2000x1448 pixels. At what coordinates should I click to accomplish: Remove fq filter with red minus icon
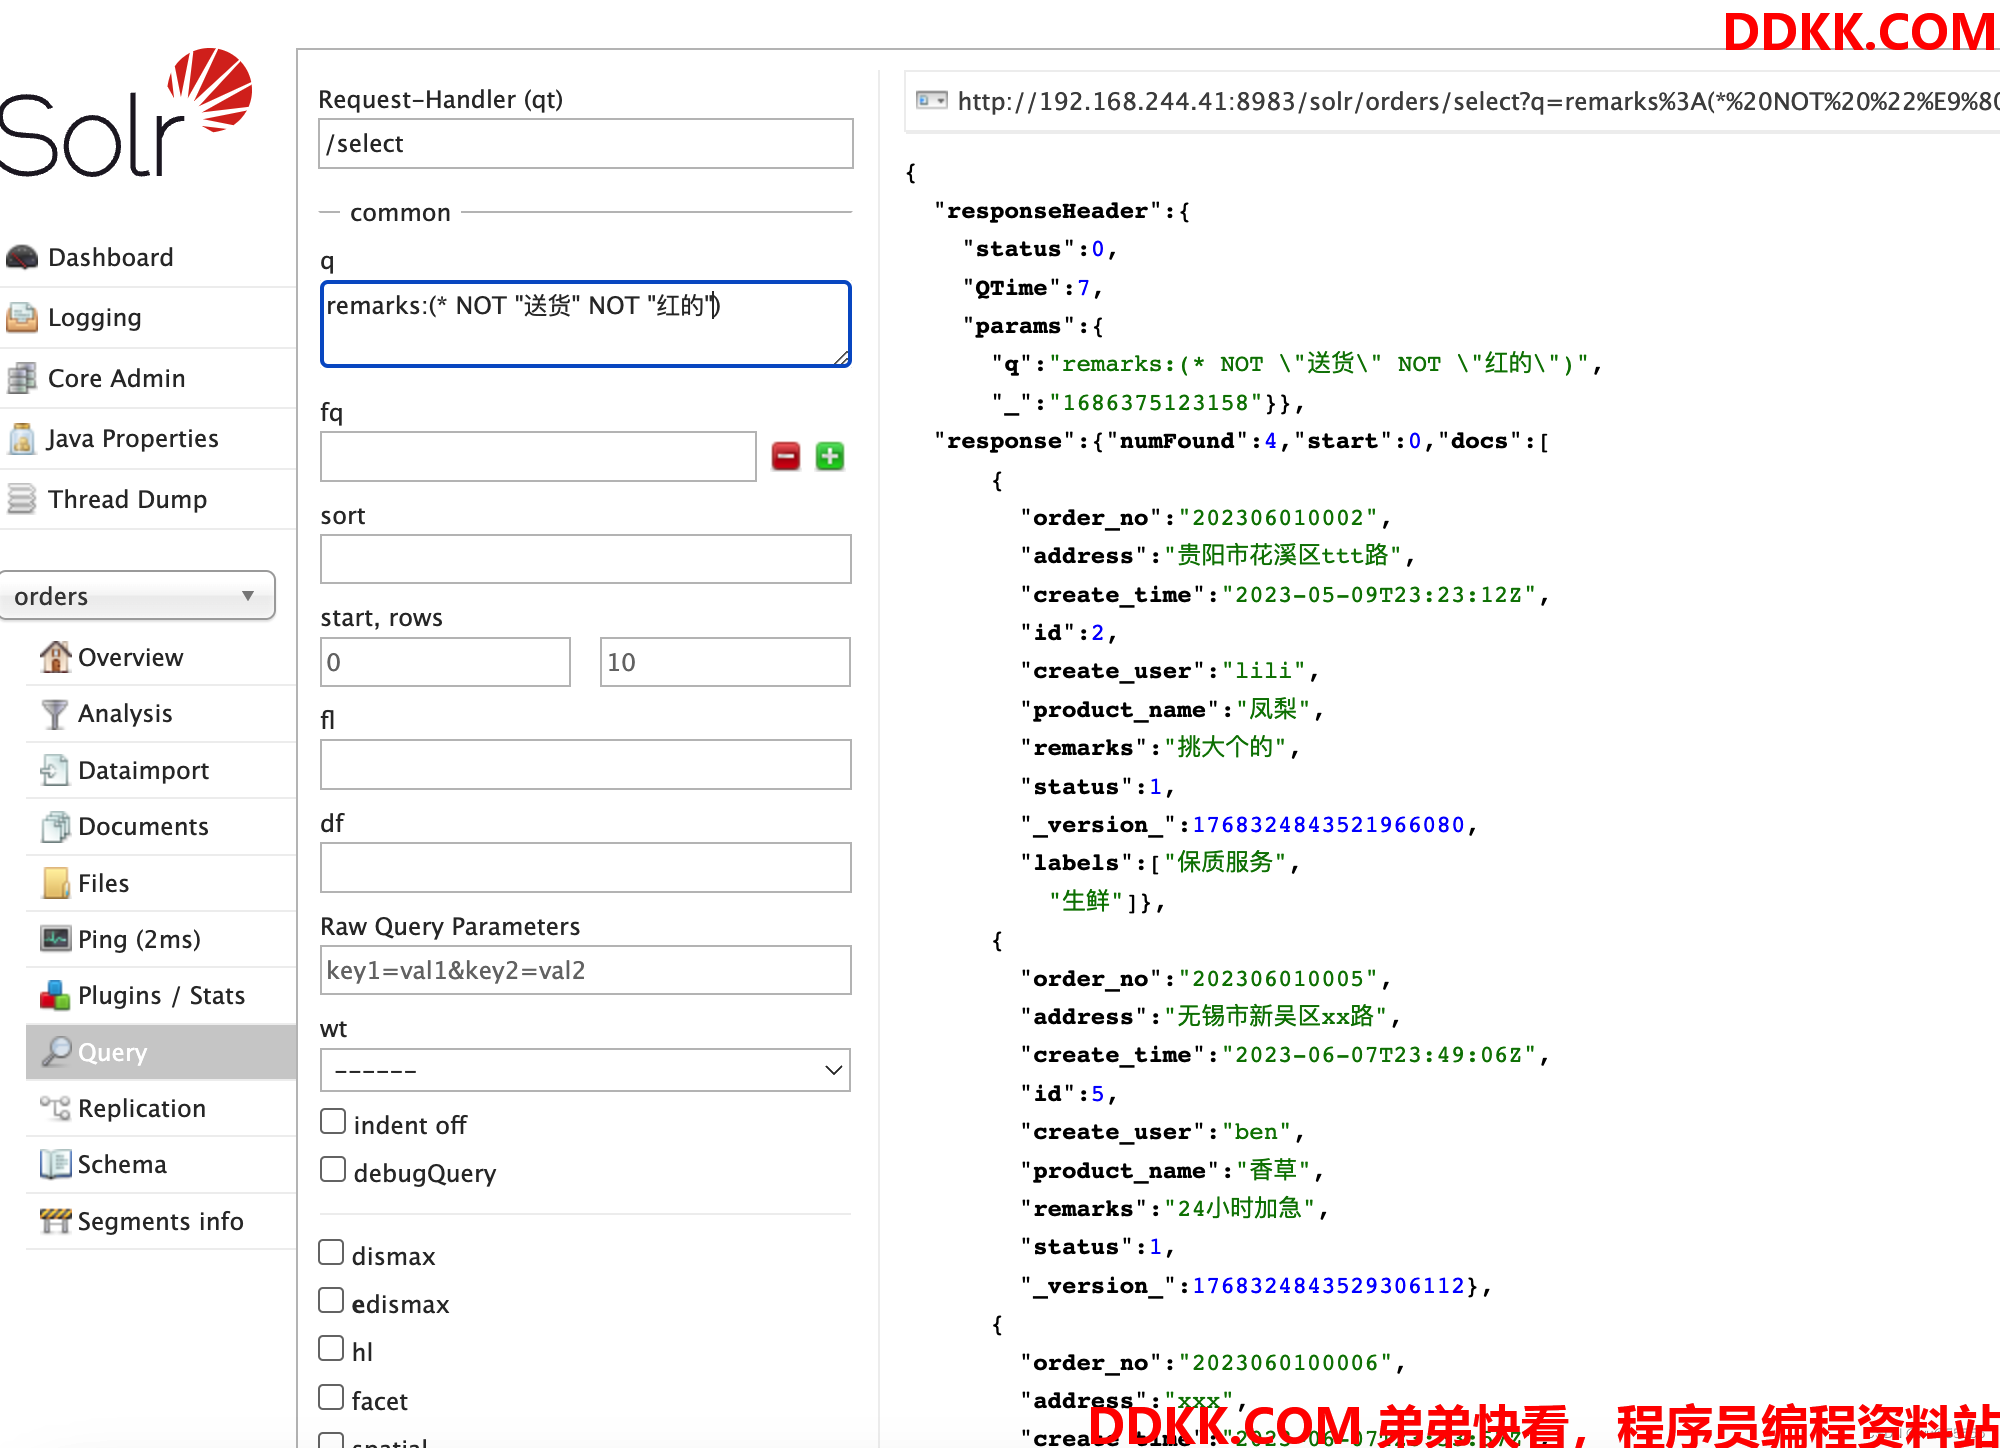click(x=786, y=457)
